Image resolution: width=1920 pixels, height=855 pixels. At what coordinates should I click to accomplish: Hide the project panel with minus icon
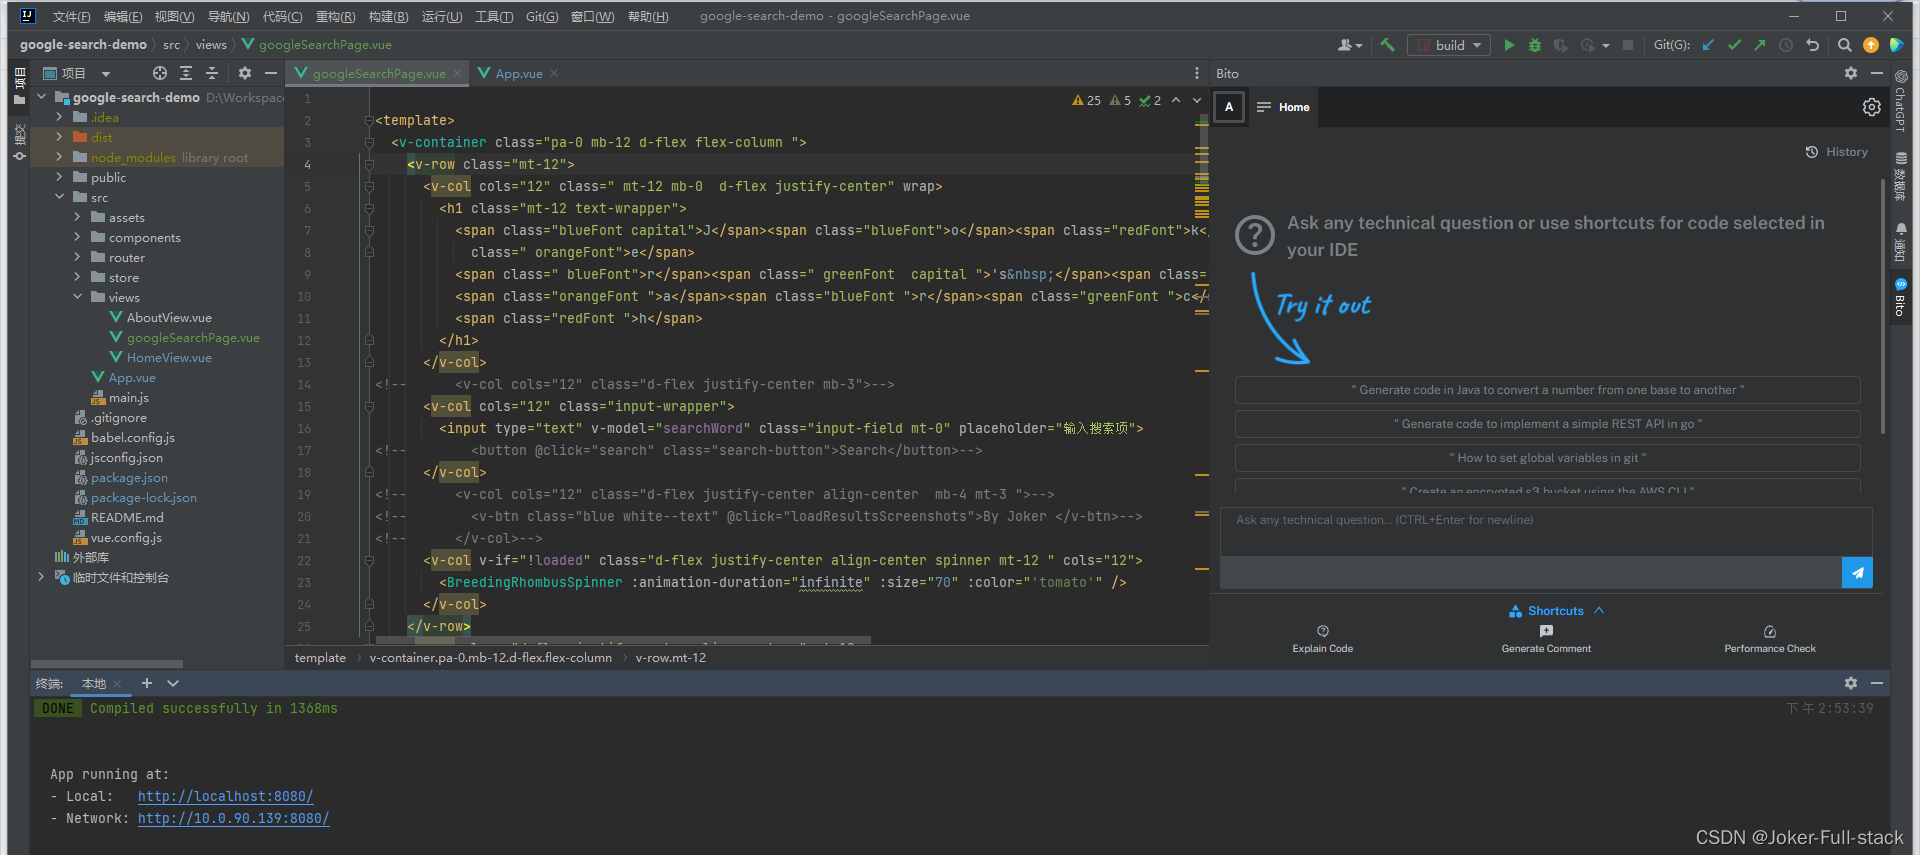coord(270,73)
